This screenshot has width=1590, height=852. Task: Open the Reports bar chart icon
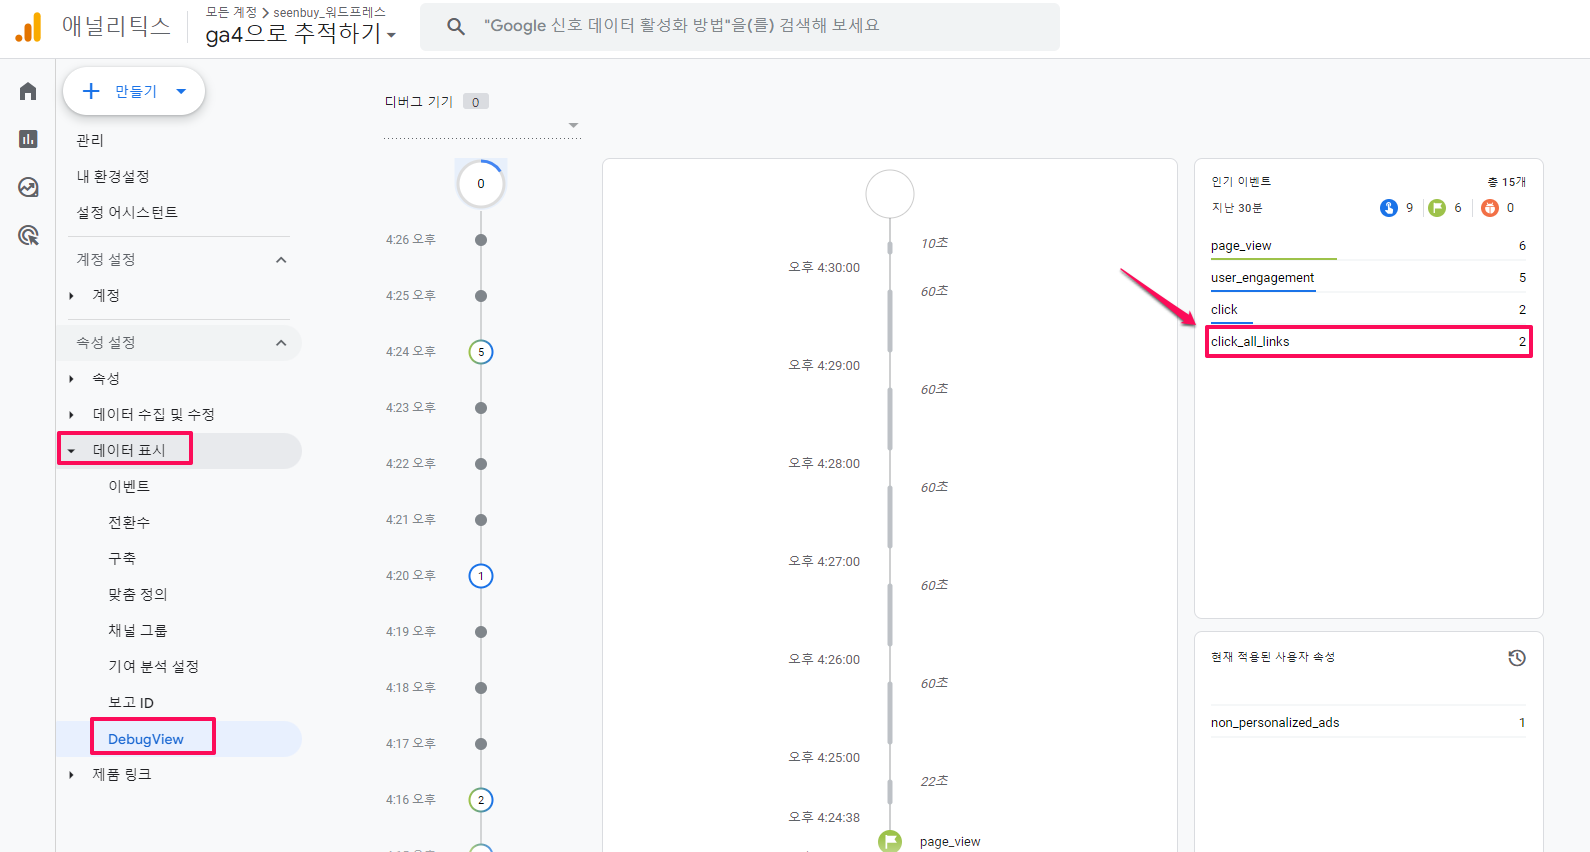point(28,139)
